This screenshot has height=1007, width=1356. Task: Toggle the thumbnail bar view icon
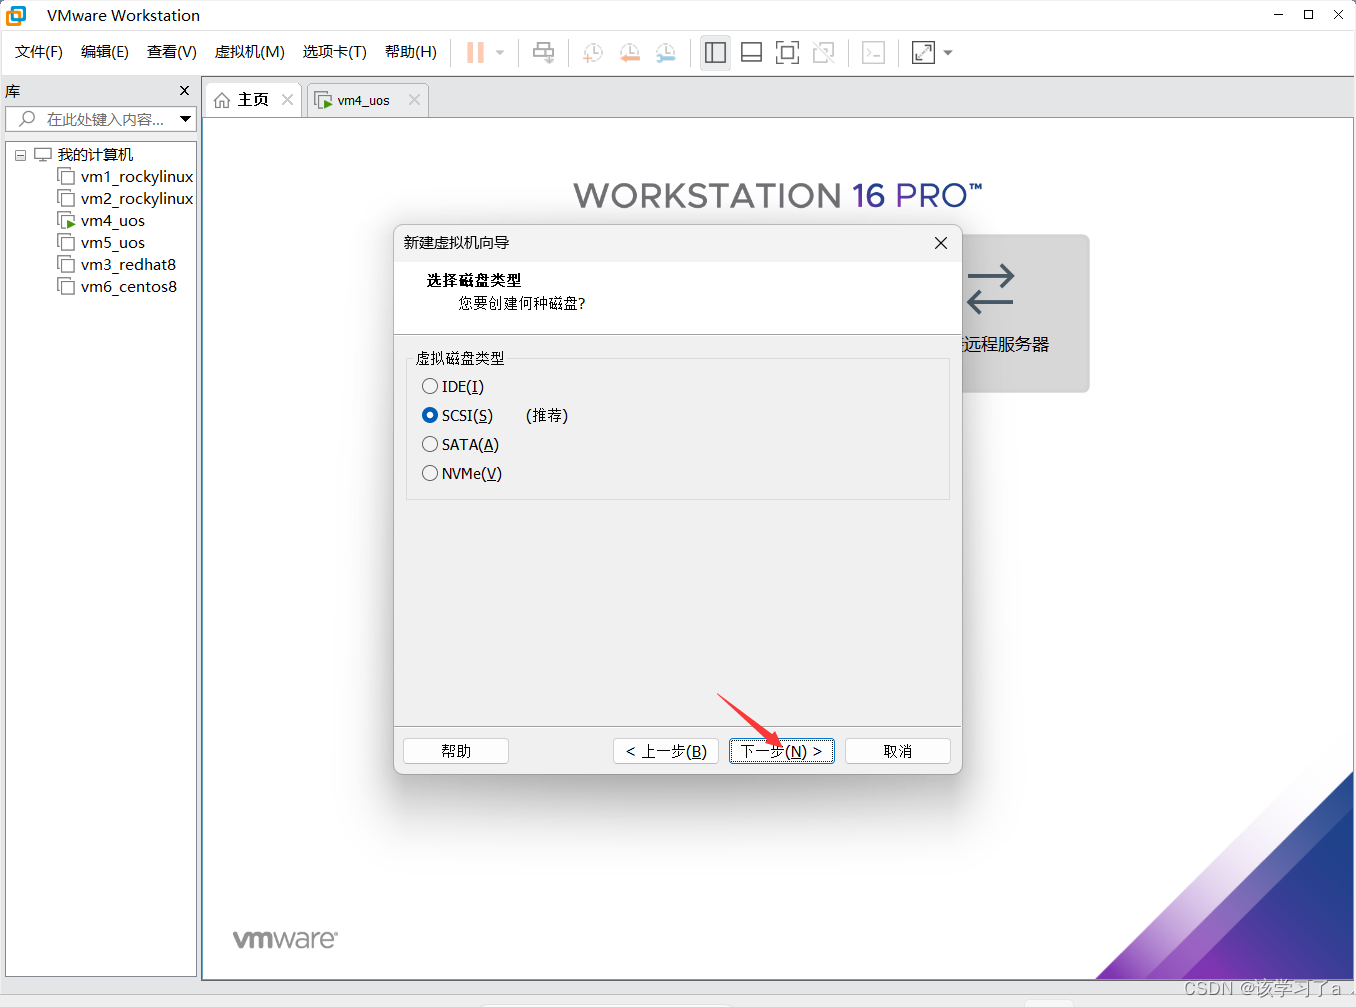click(751, 53)
